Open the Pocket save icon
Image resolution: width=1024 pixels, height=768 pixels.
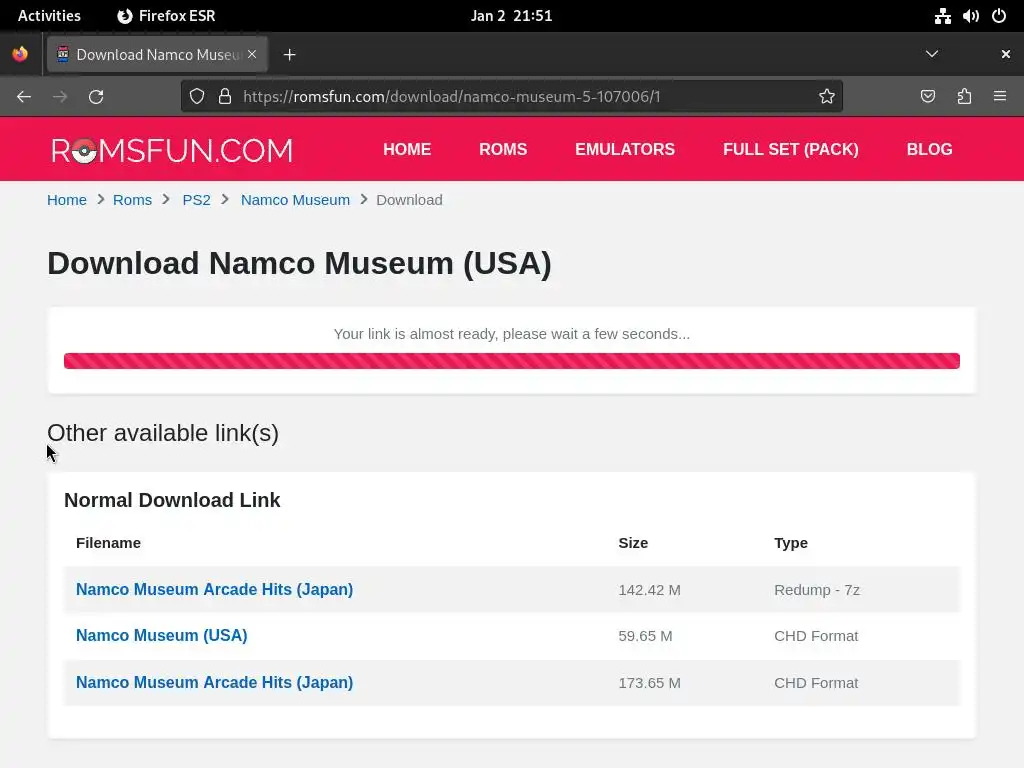(x=928, y=96)
